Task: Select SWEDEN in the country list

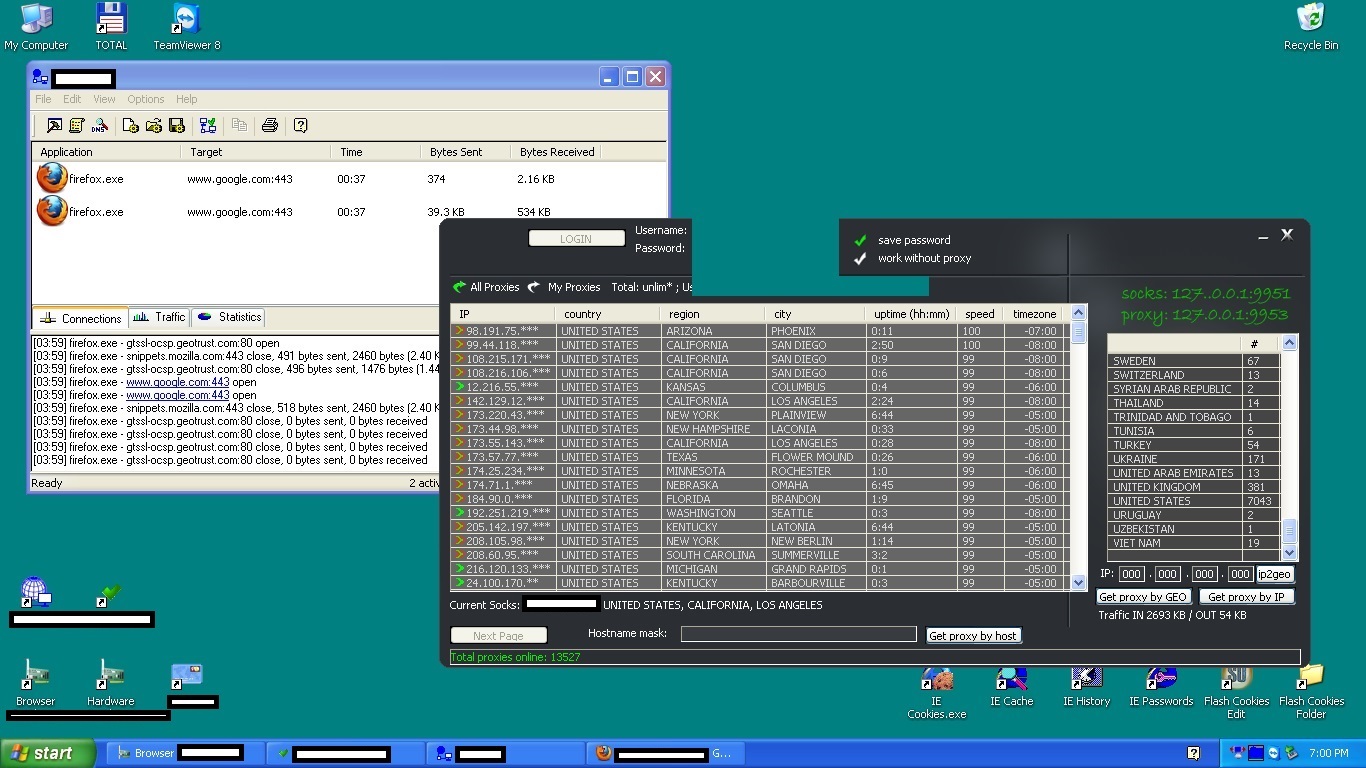Action: click(1193, 361)
